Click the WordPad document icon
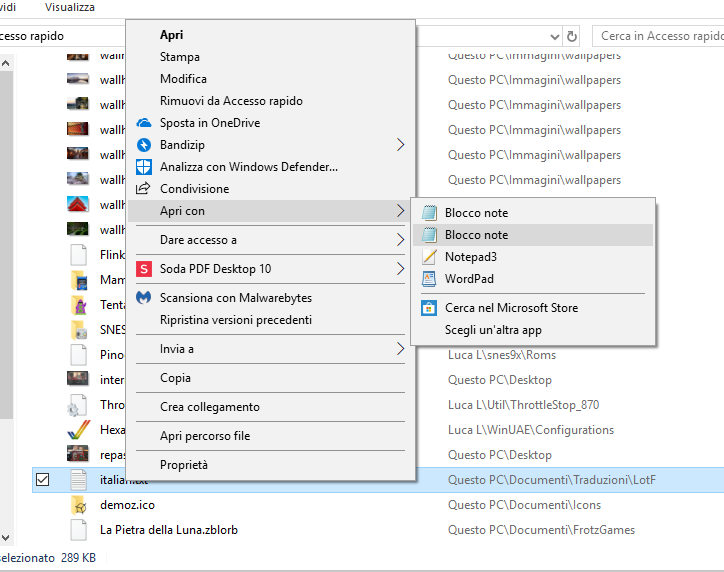Image resolution: width=724 pixels, height=572 pixels. point(429,279)
